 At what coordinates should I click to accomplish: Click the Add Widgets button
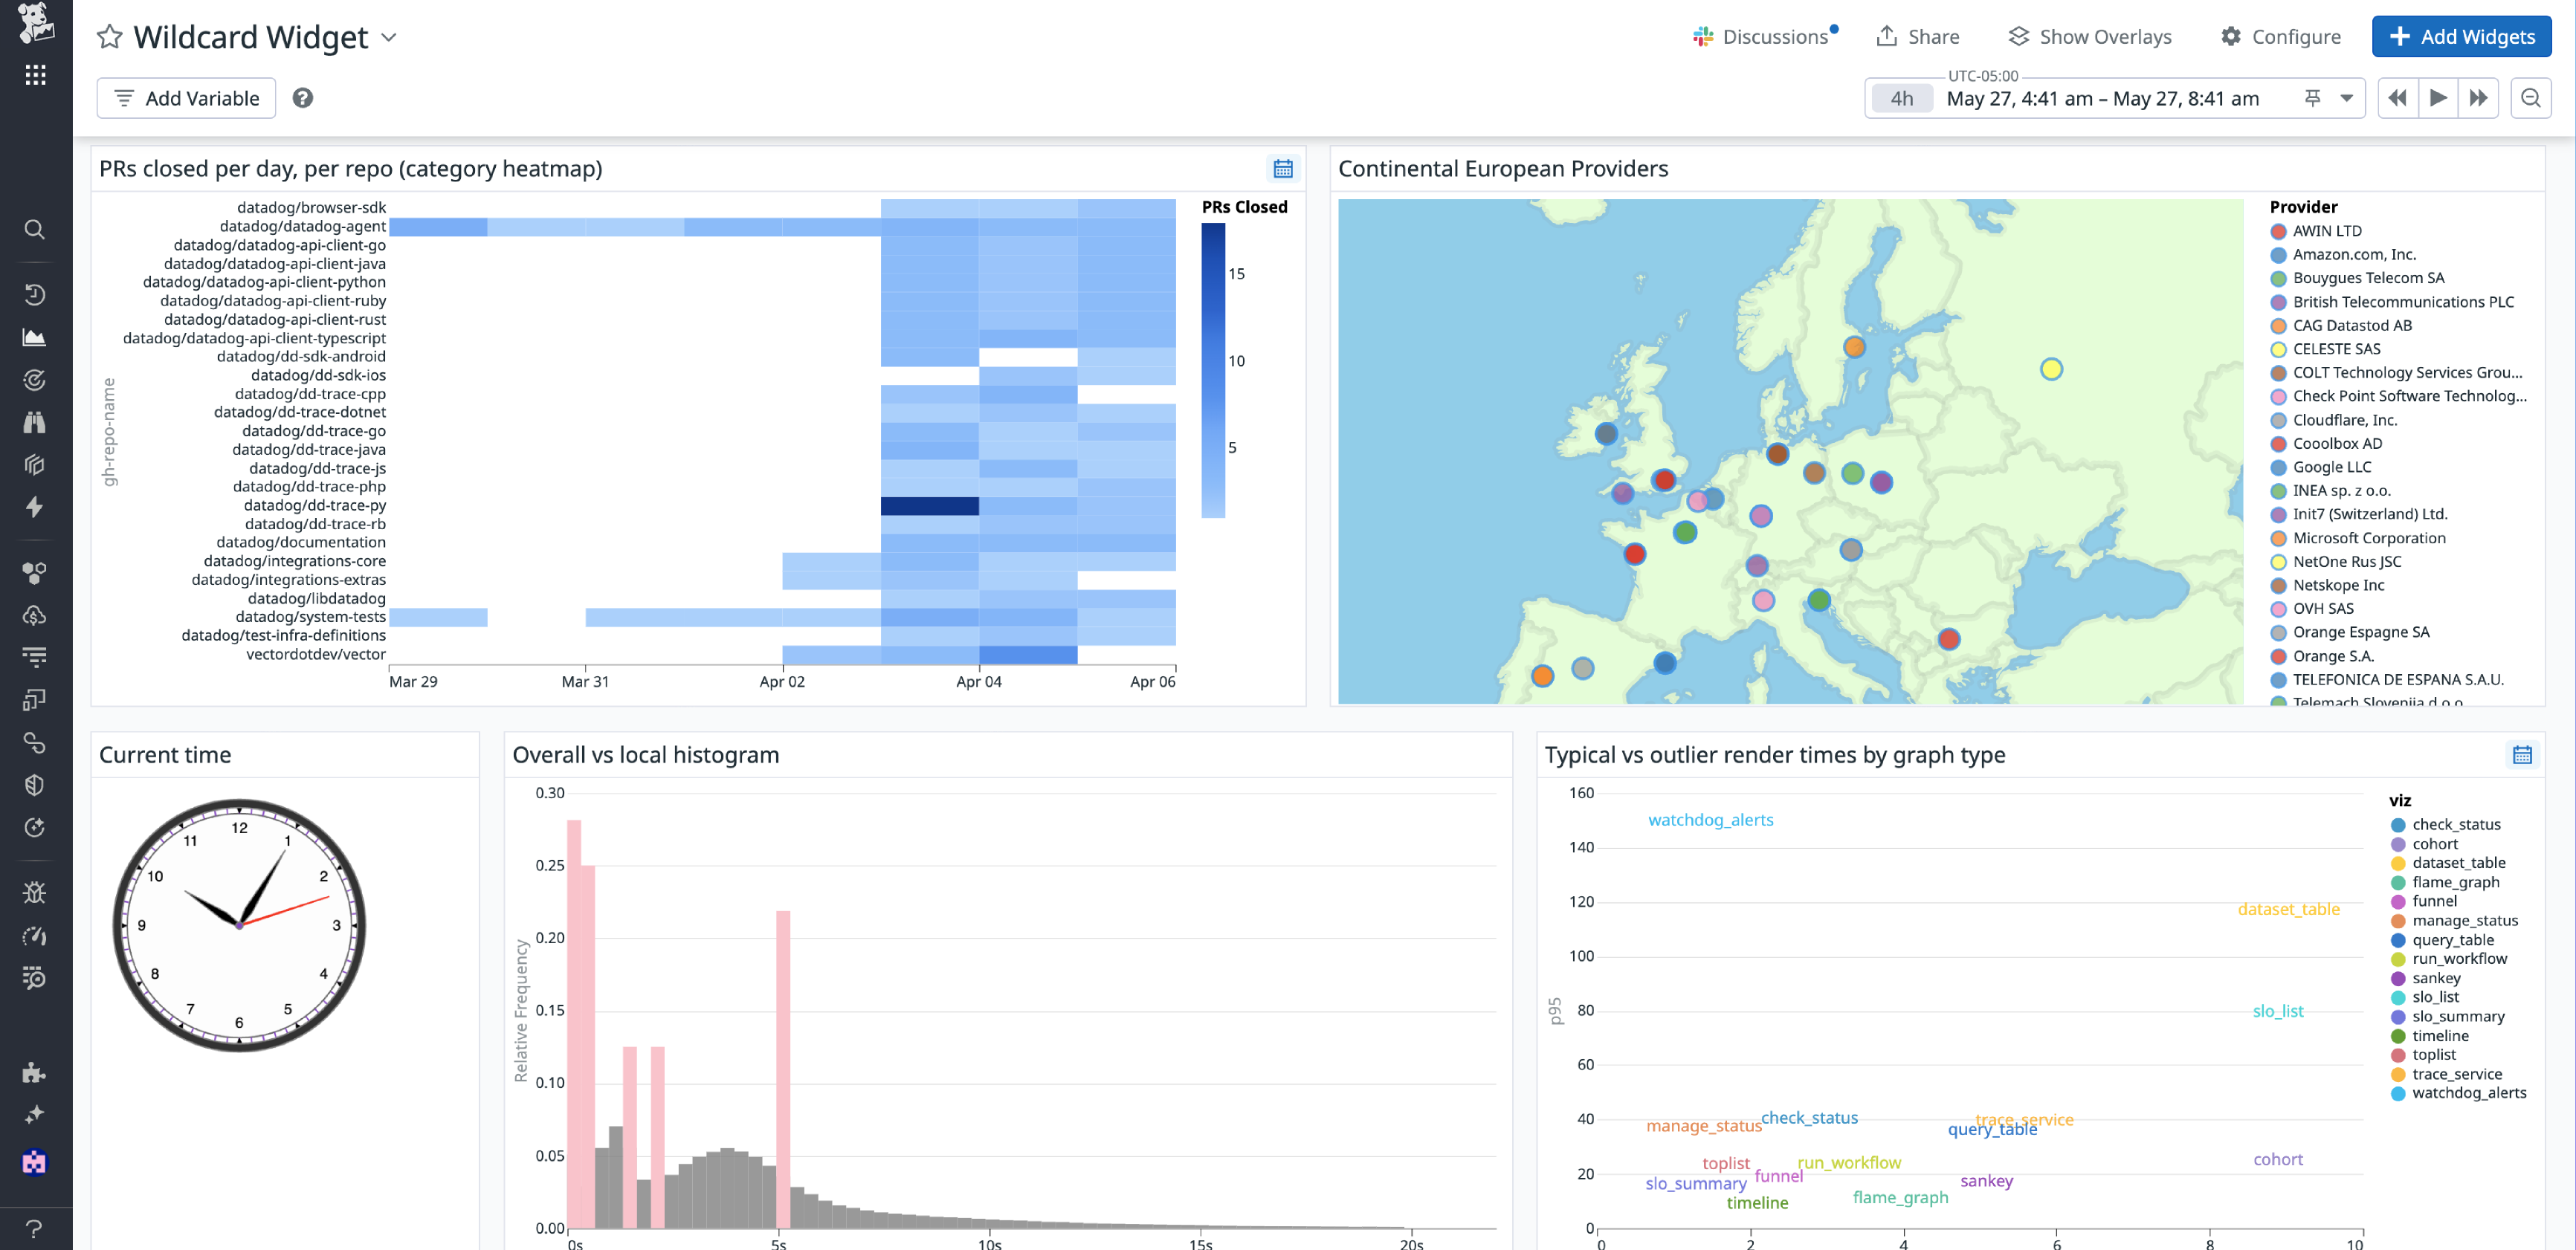(2461, 36)
